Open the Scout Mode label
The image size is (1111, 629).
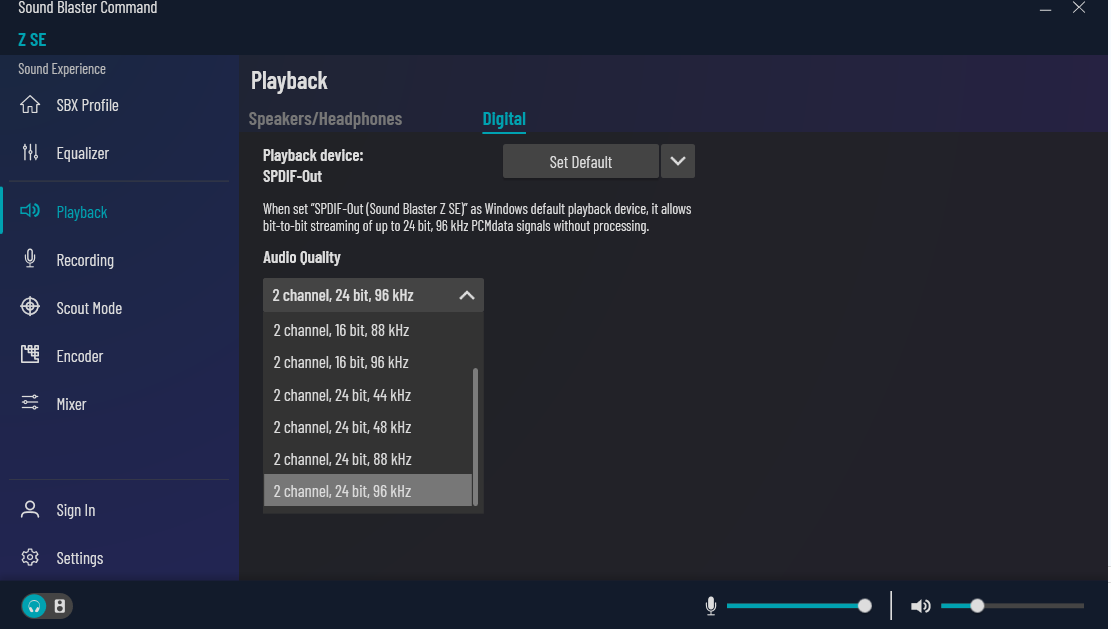click(x=89, y=308)
